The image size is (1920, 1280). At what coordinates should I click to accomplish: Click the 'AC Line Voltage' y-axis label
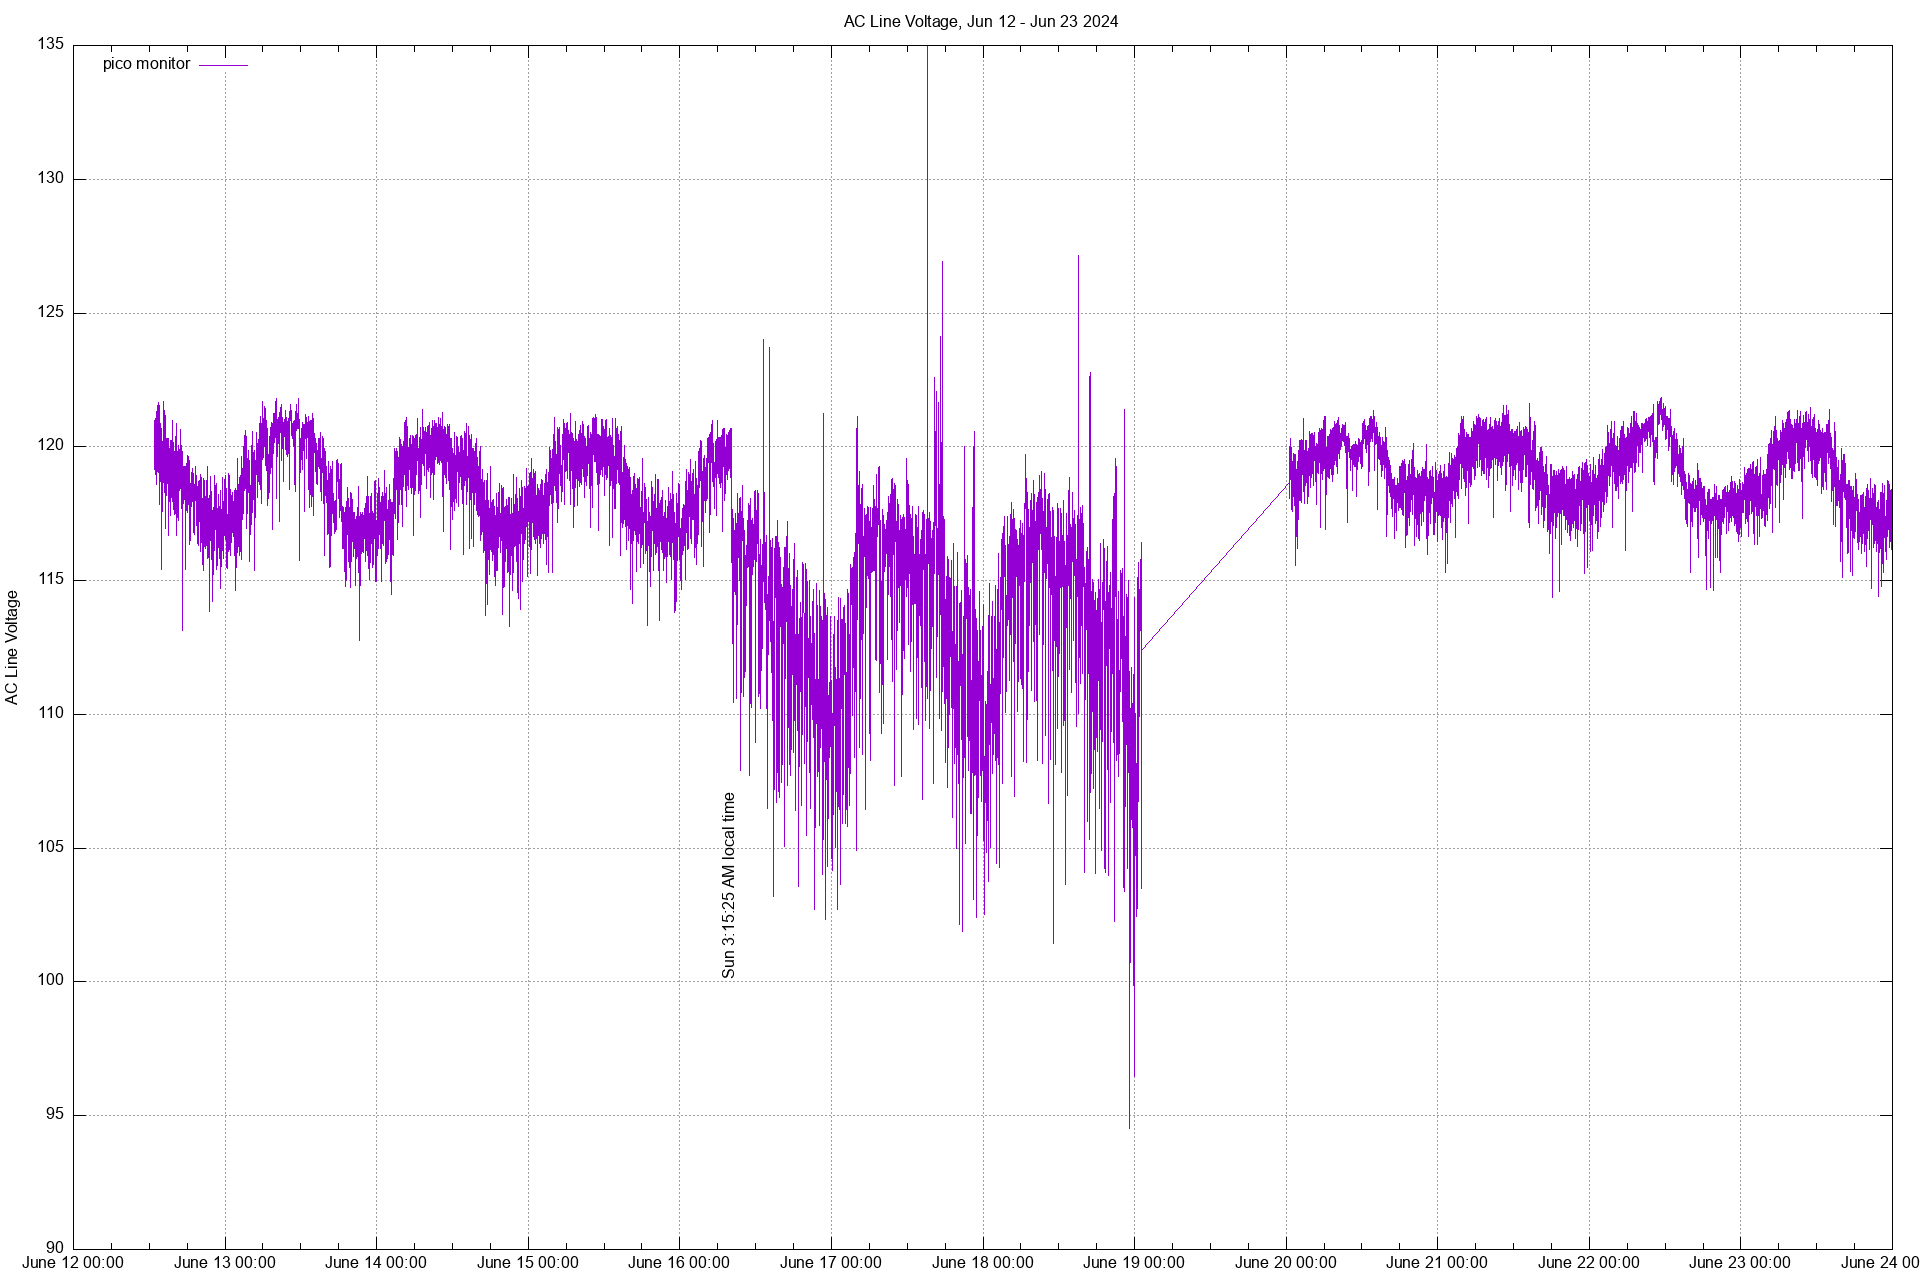tap(12, 647)
